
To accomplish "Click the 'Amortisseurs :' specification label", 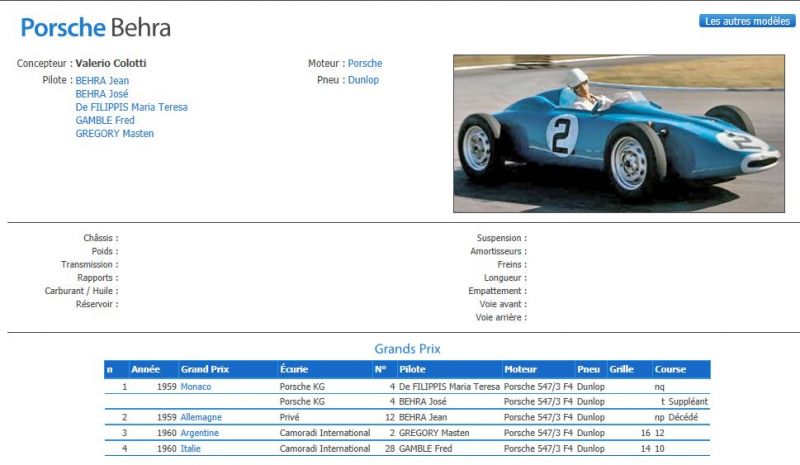I will point(499,252).
